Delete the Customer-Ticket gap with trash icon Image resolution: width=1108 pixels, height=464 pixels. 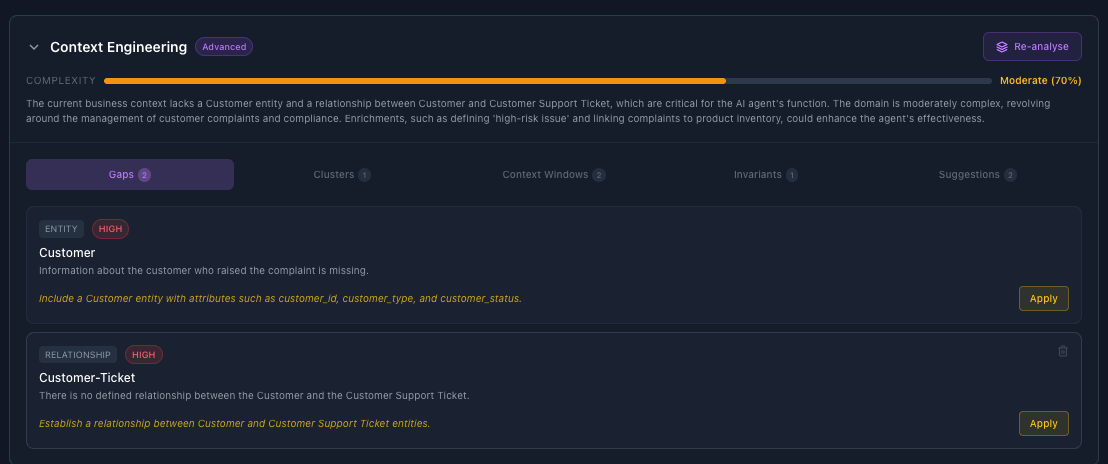point(1062,351)
